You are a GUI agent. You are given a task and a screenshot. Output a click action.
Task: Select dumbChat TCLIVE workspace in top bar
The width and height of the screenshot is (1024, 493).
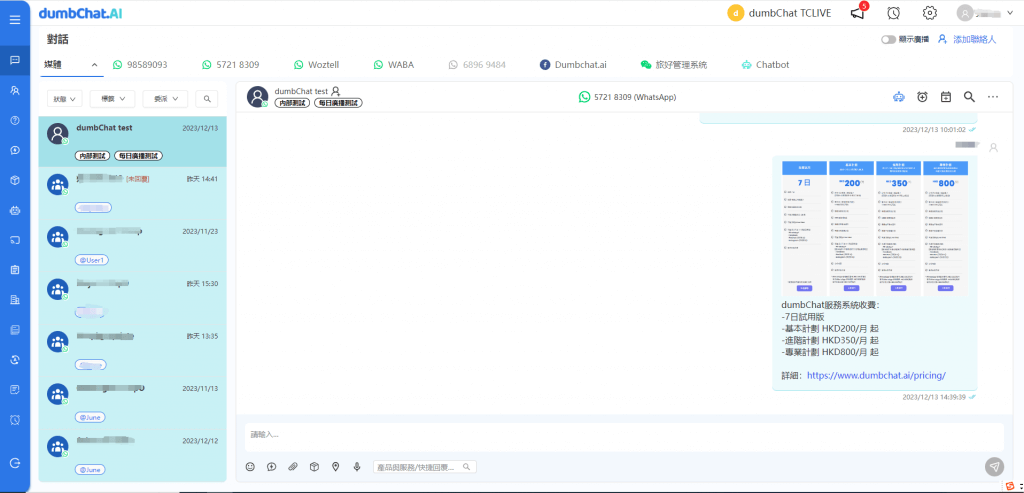coord(780,12)
